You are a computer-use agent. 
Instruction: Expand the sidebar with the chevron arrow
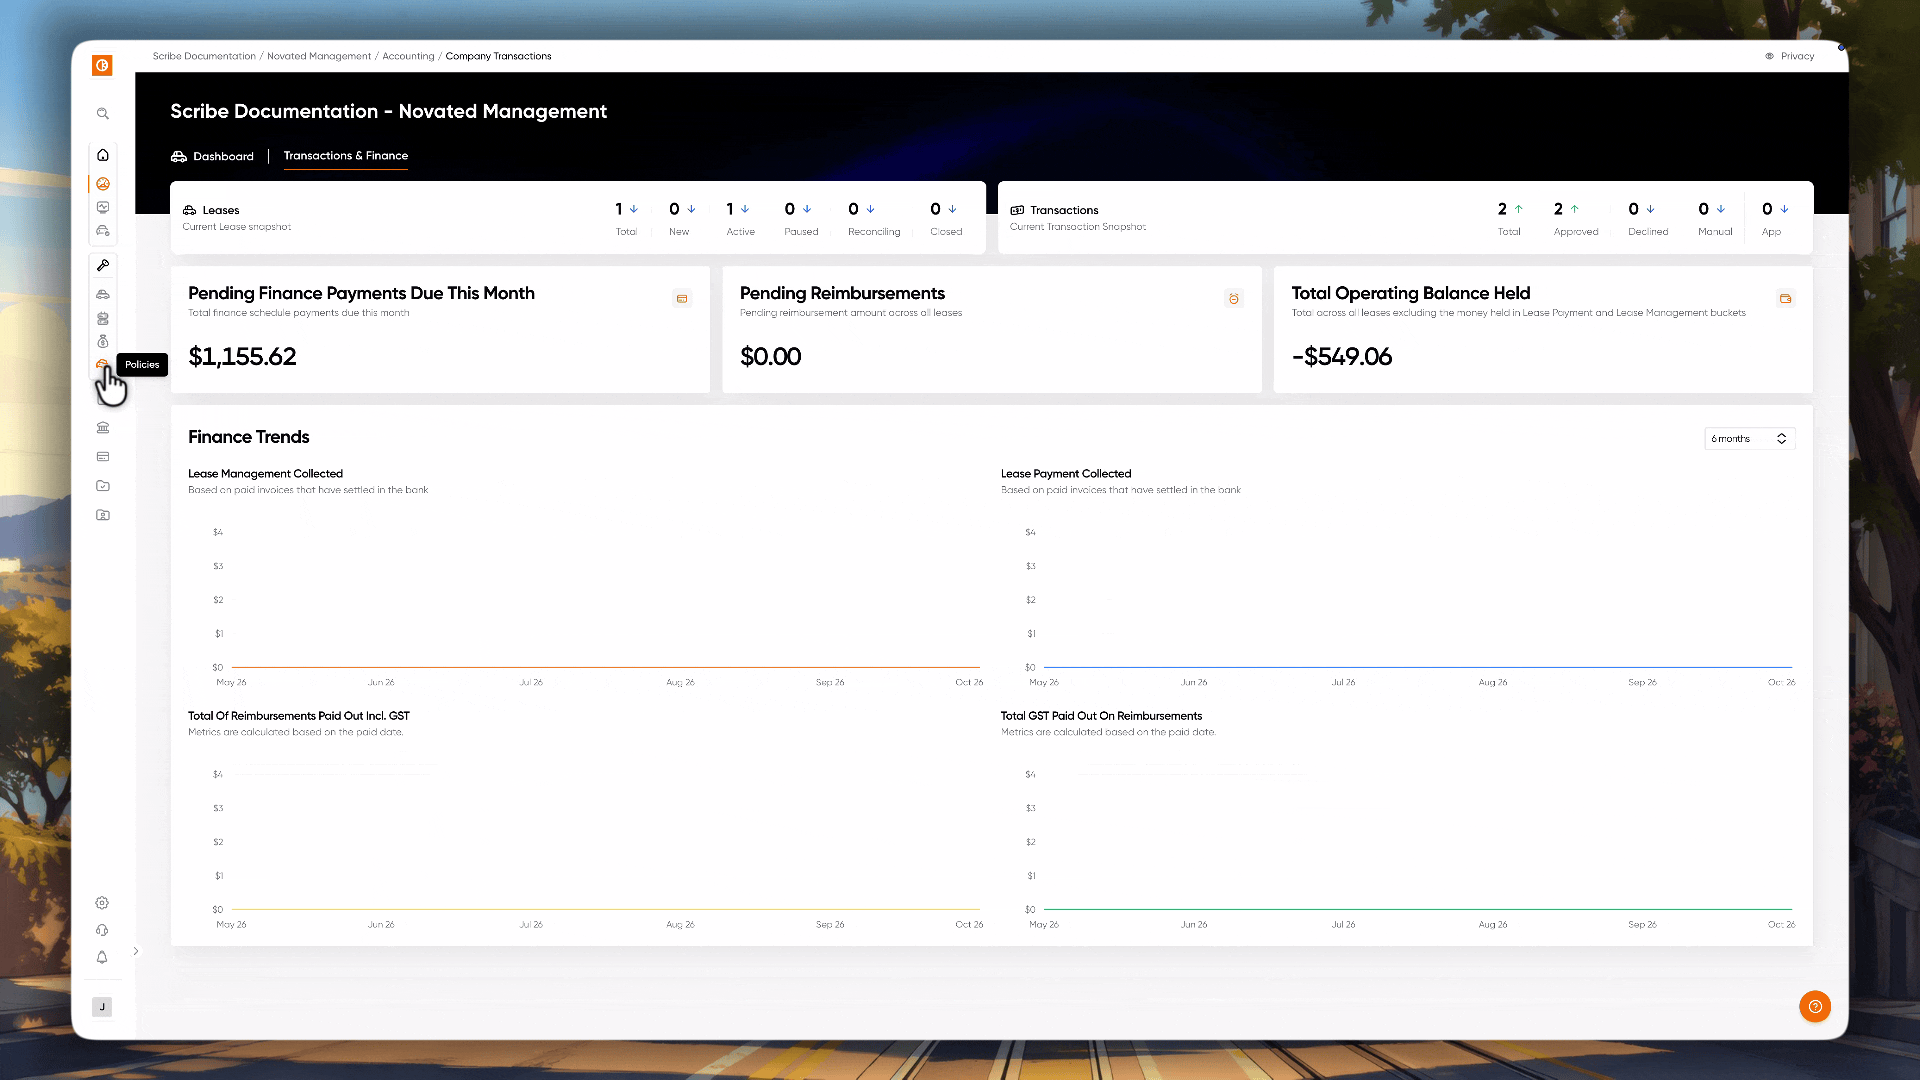click(136, 951)
